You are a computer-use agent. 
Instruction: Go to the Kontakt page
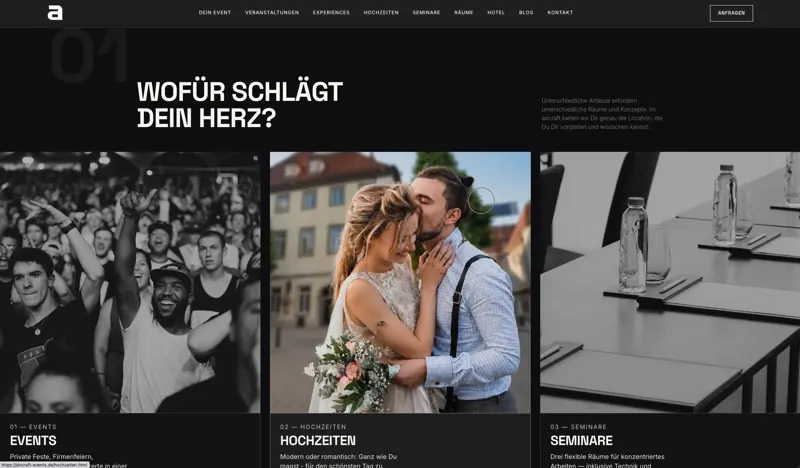pos(560,13)
